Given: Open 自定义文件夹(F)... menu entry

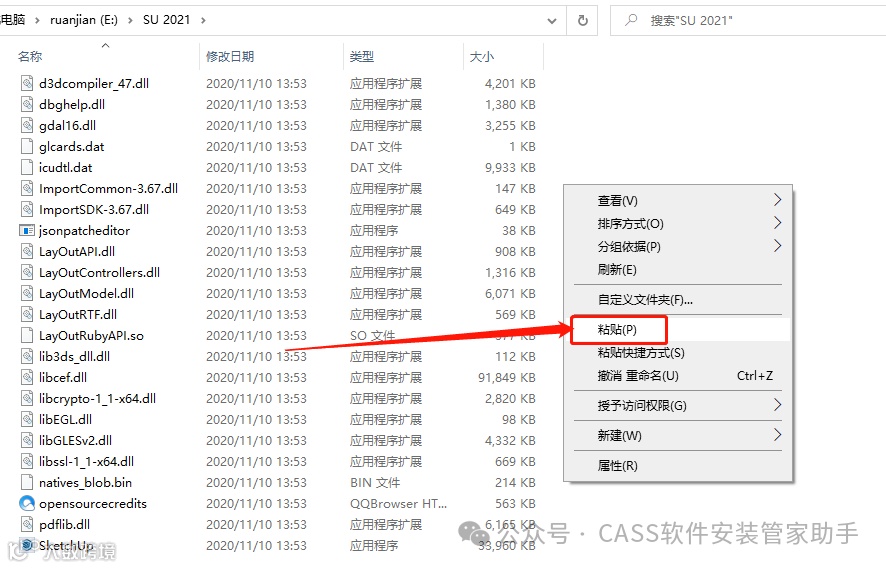Looking at the screenshot, I should pyautogui.click(x=678, y=300).
